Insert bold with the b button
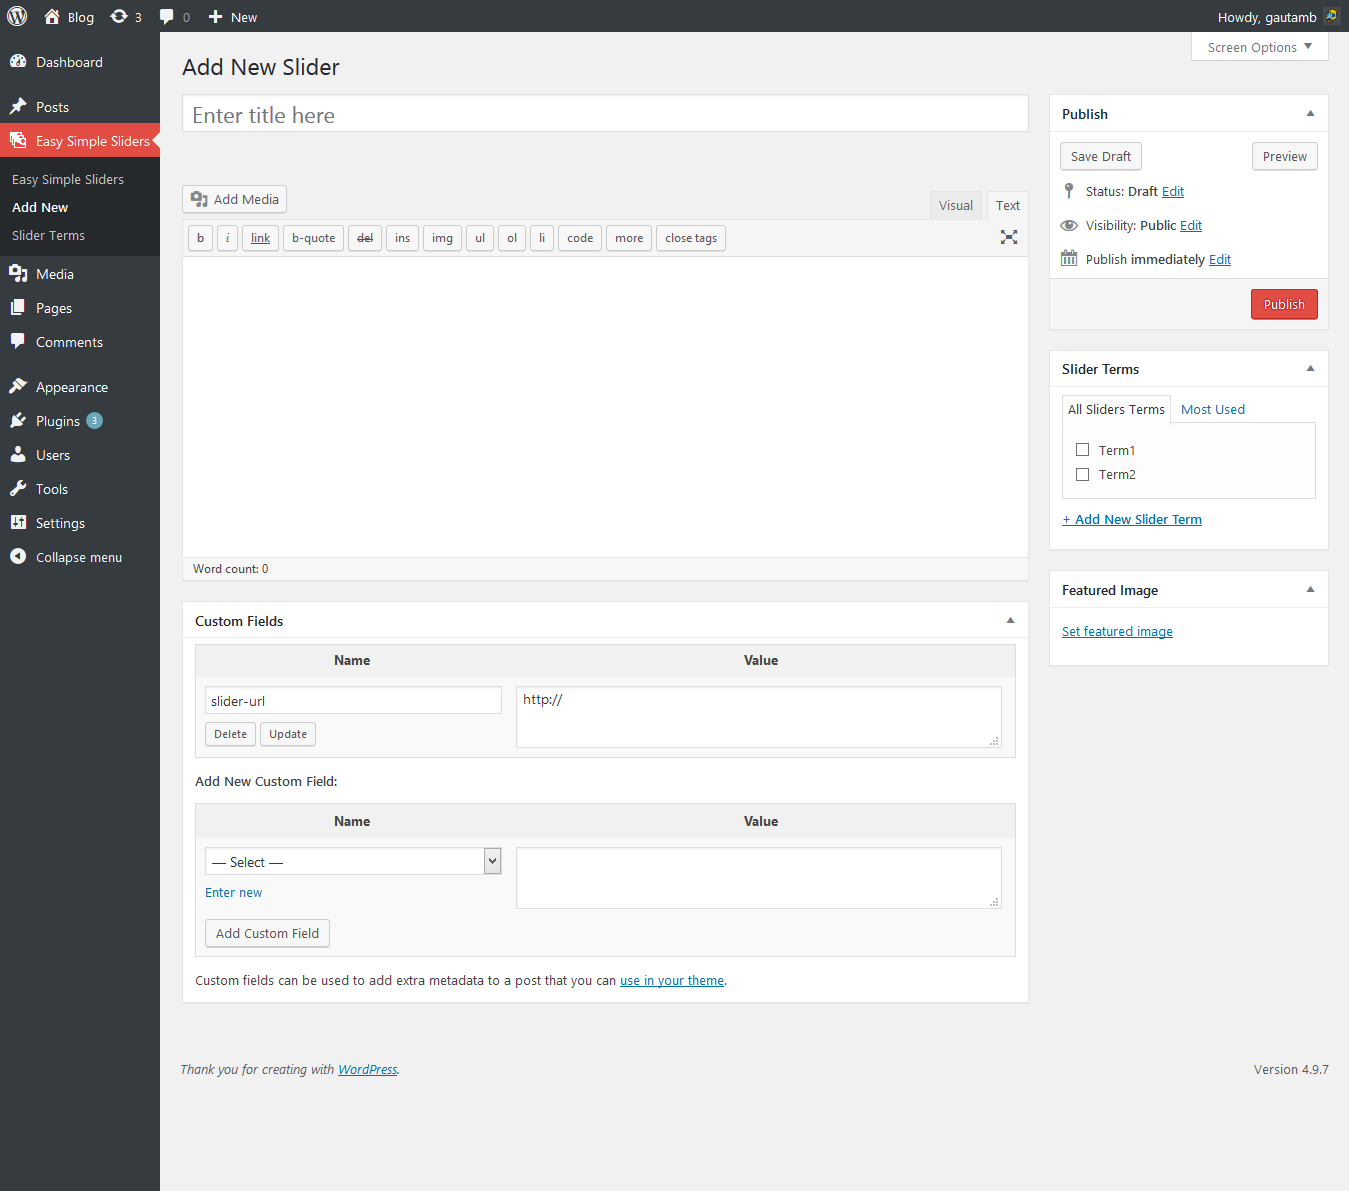 coord(200,238)
